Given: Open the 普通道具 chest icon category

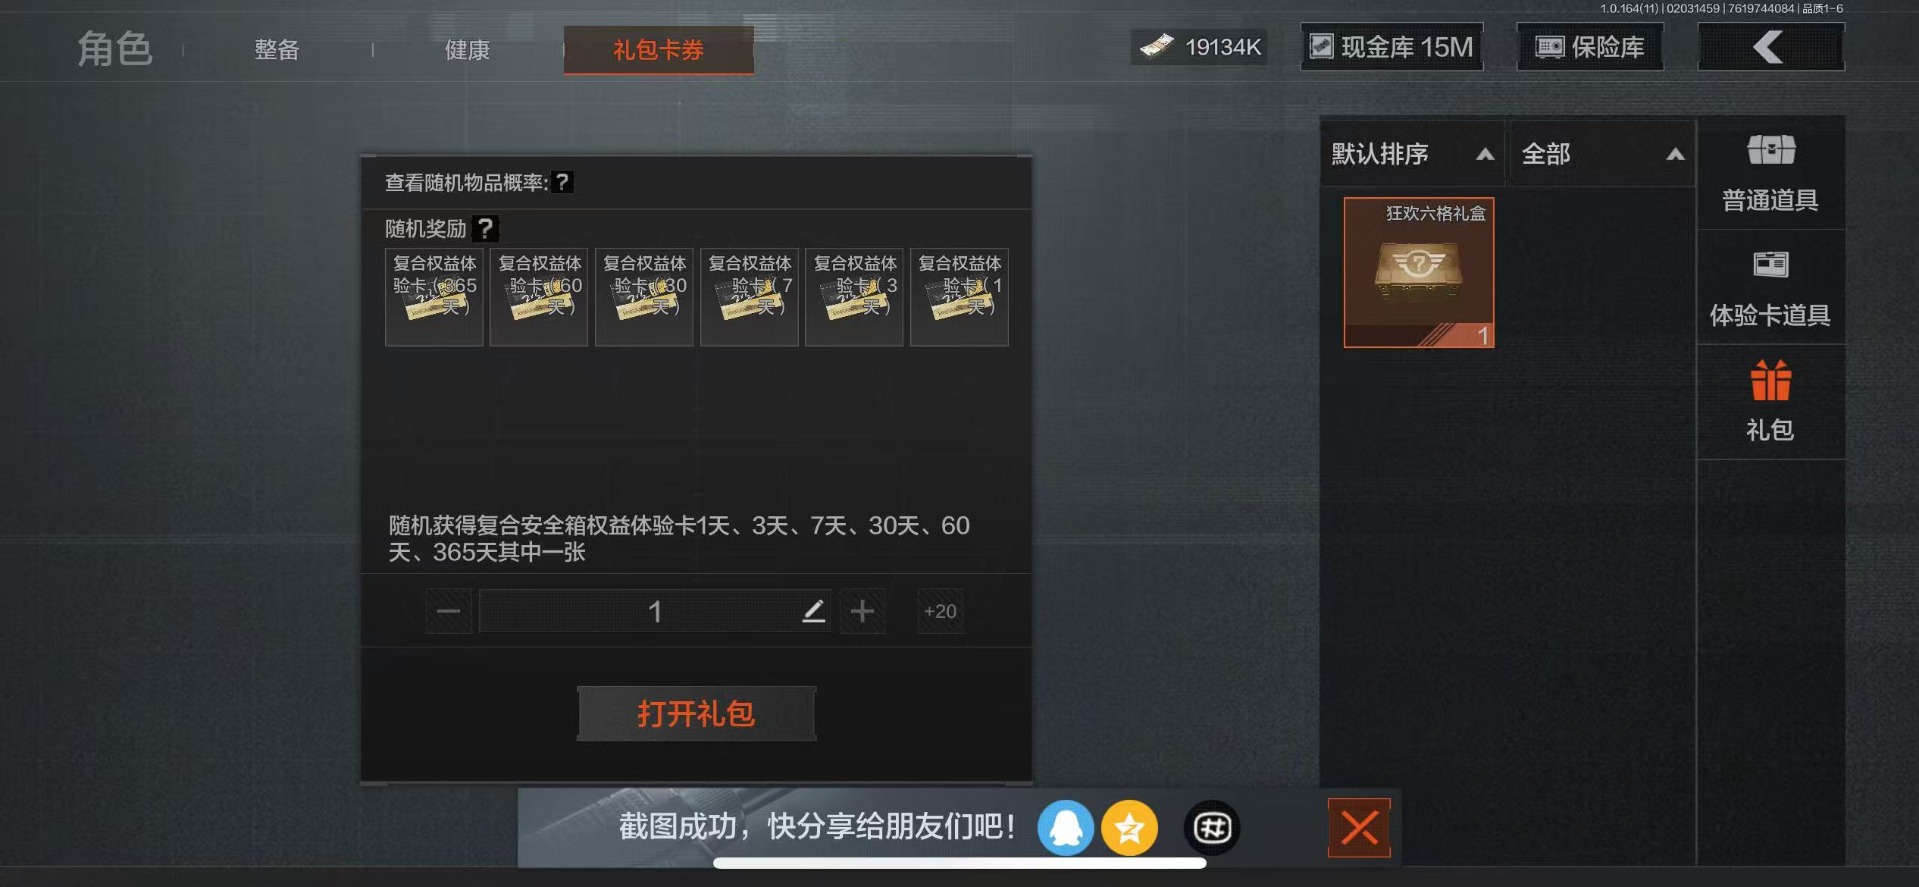Looking at the screenshot, I should 1771,151.
